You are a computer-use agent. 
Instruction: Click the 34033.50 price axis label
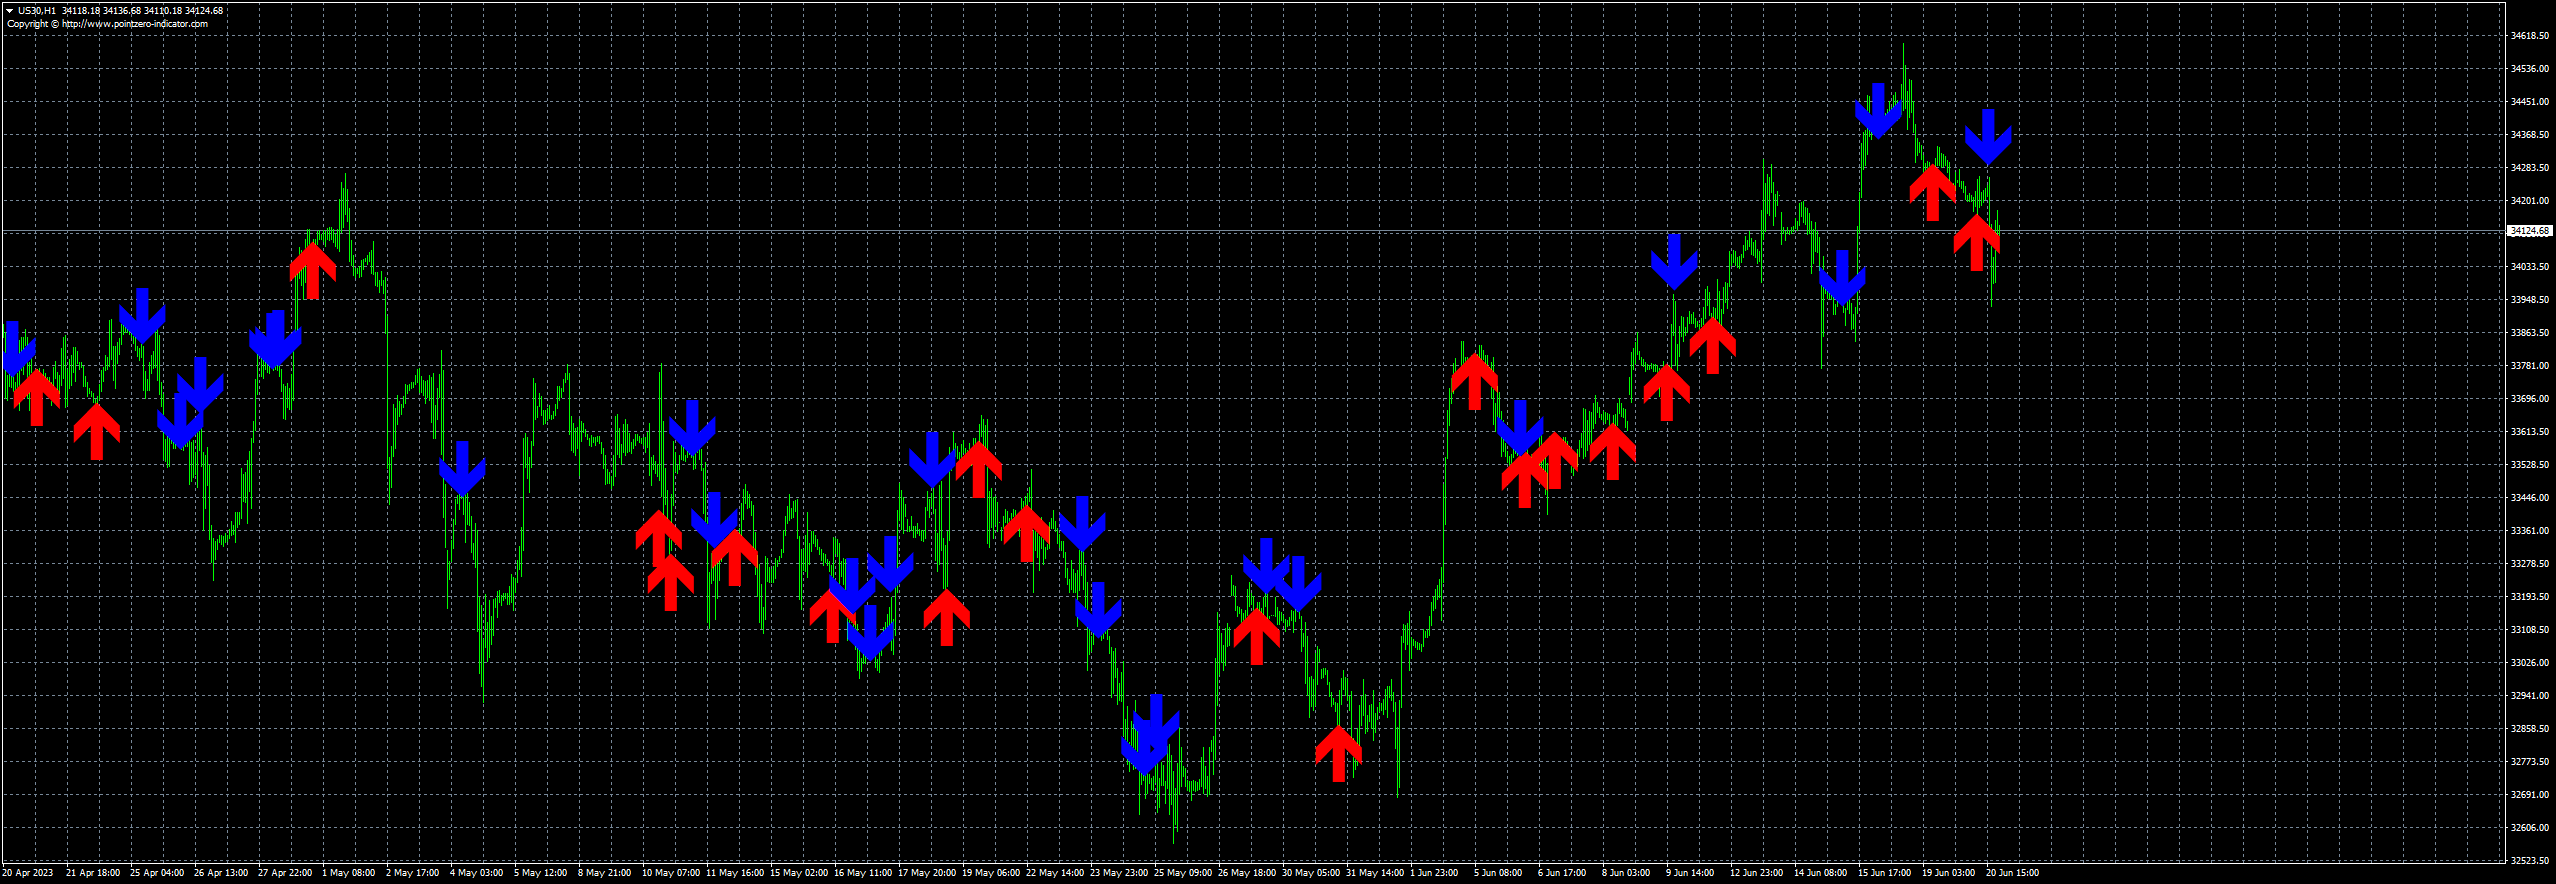coord(2531,267)
